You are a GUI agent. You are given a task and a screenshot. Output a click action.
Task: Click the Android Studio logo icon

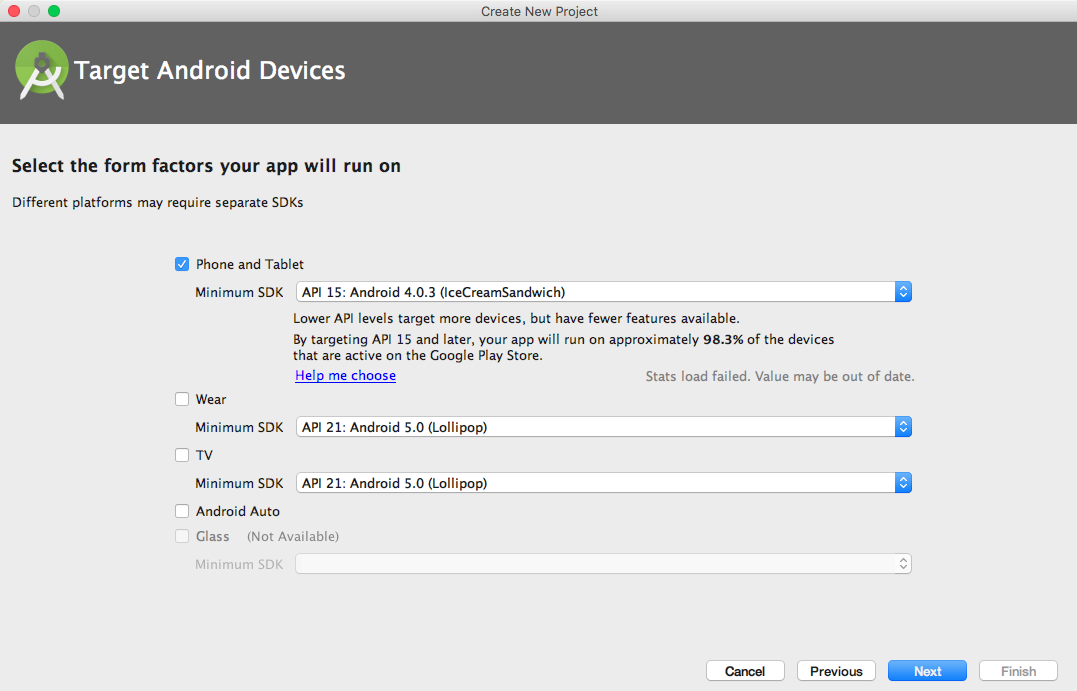click(x=41, y=70)
